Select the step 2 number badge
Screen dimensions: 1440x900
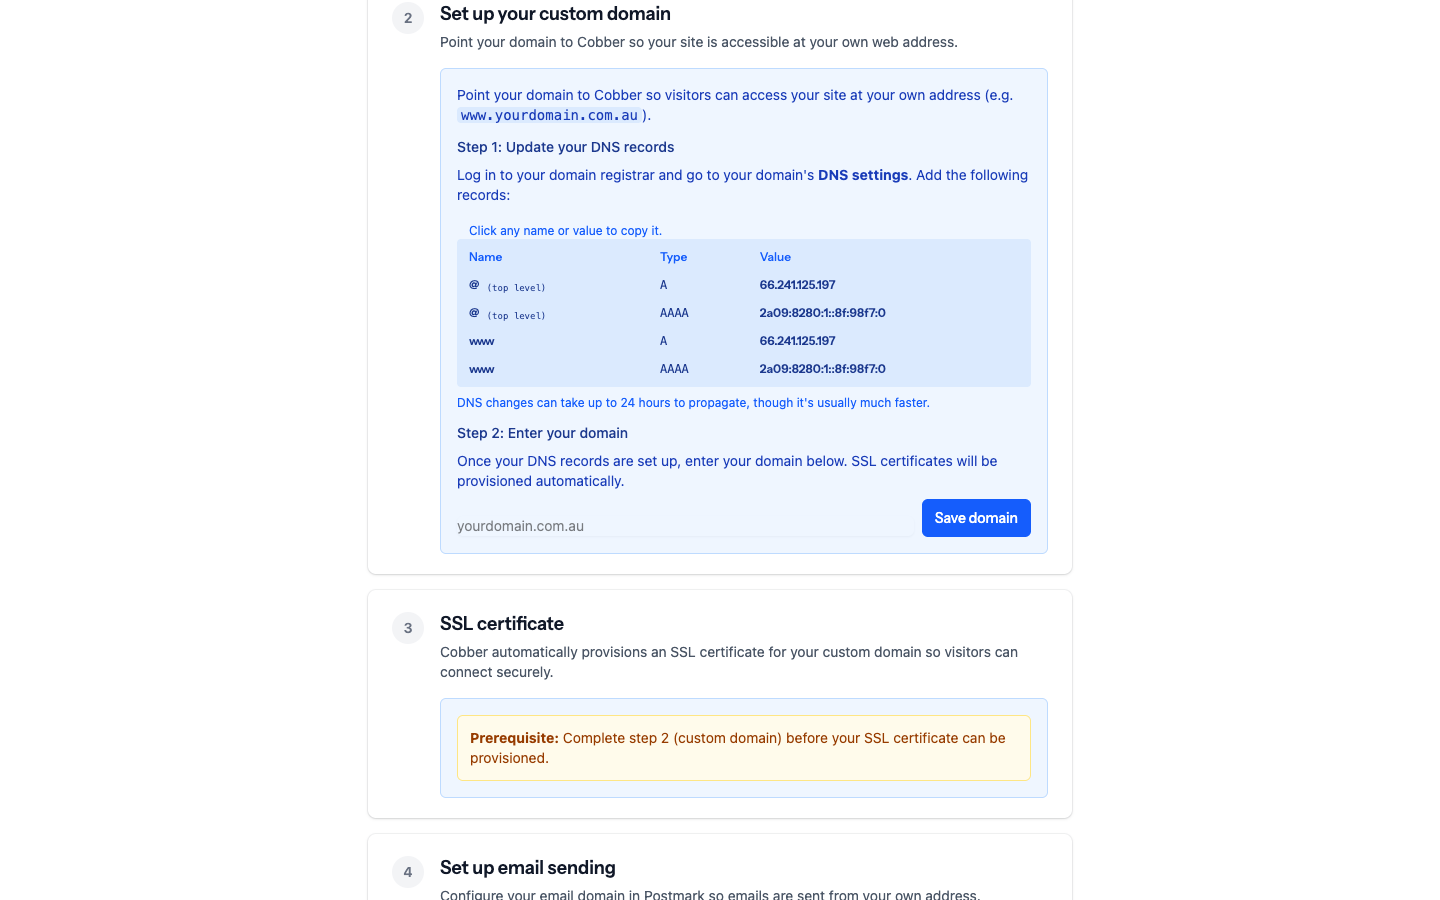pos(408,18)
